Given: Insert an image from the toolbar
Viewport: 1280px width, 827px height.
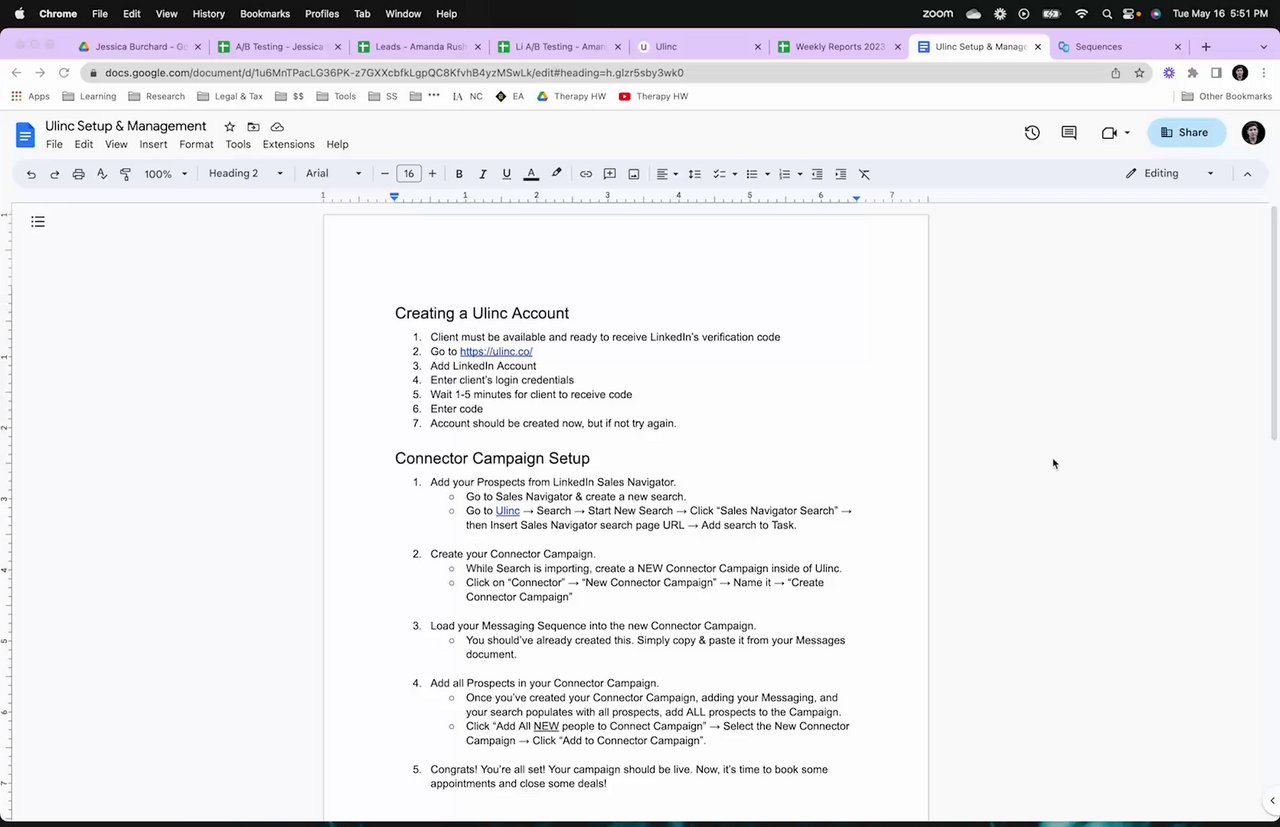Looking at the screenshot, I should tap(633, 174).
